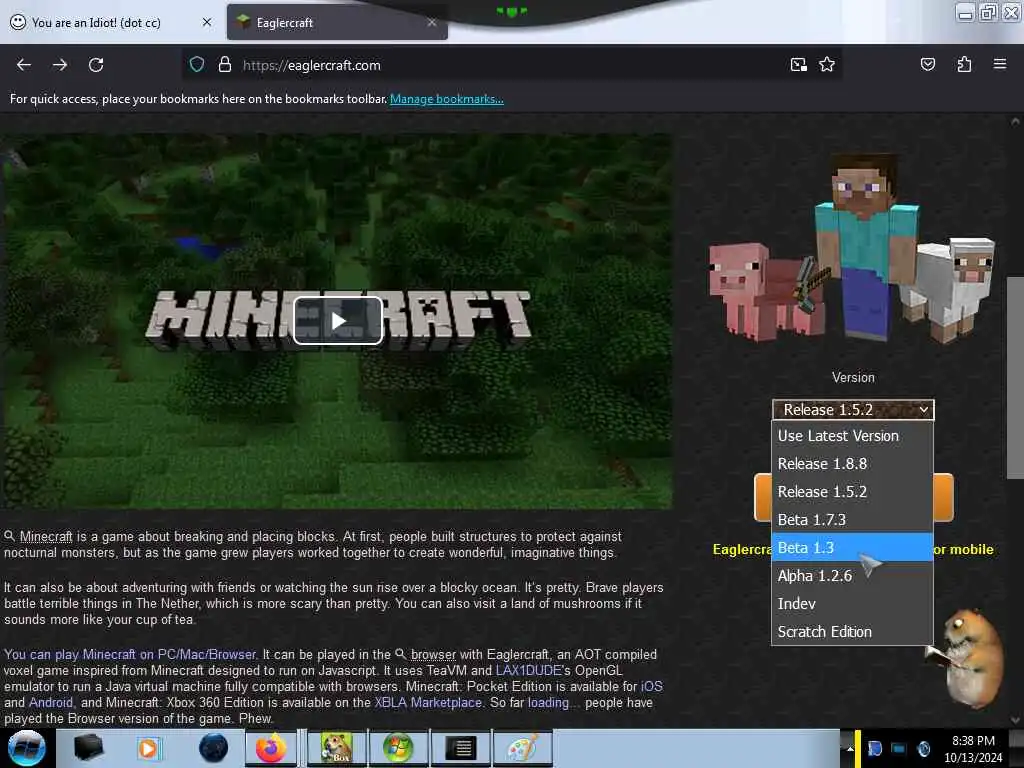Click the loading... link in the text
The image size is (1024, 768).
pyautogui.click(x=551, y=703)
